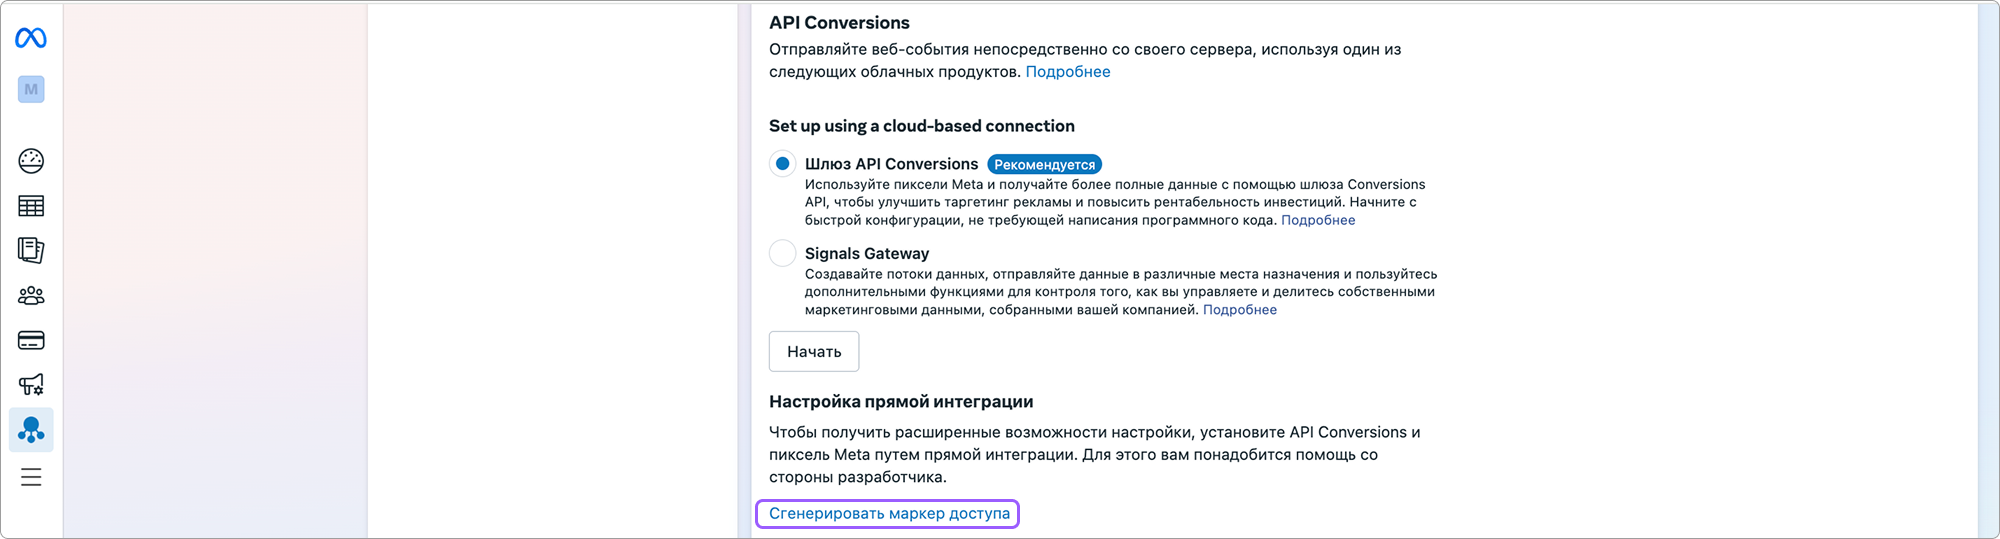Screen dimensions: 2000x539
Task: Open Подробнее link in Шлюз API description
Action: click(x=1318, y=220)
